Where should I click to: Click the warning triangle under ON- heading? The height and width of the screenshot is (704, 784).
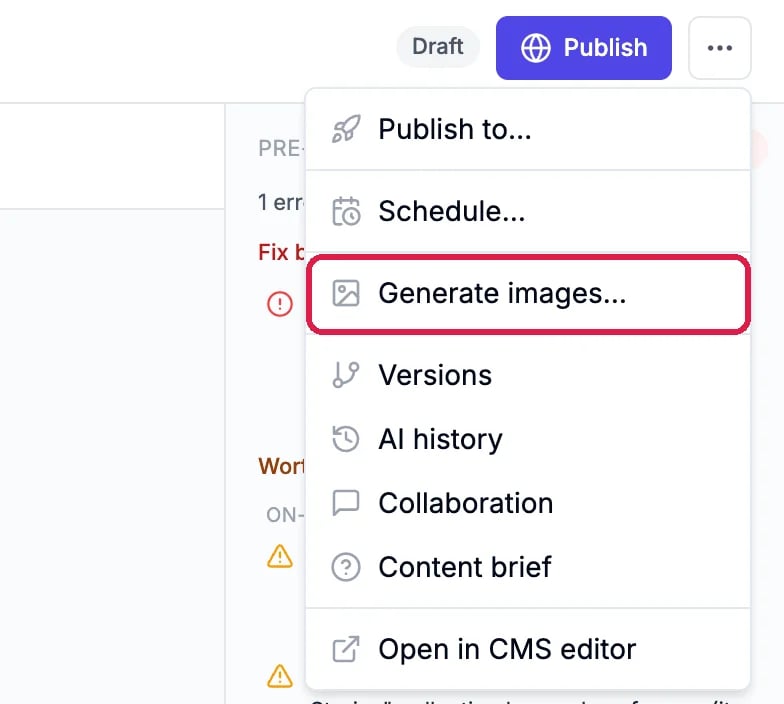[280, 556]
